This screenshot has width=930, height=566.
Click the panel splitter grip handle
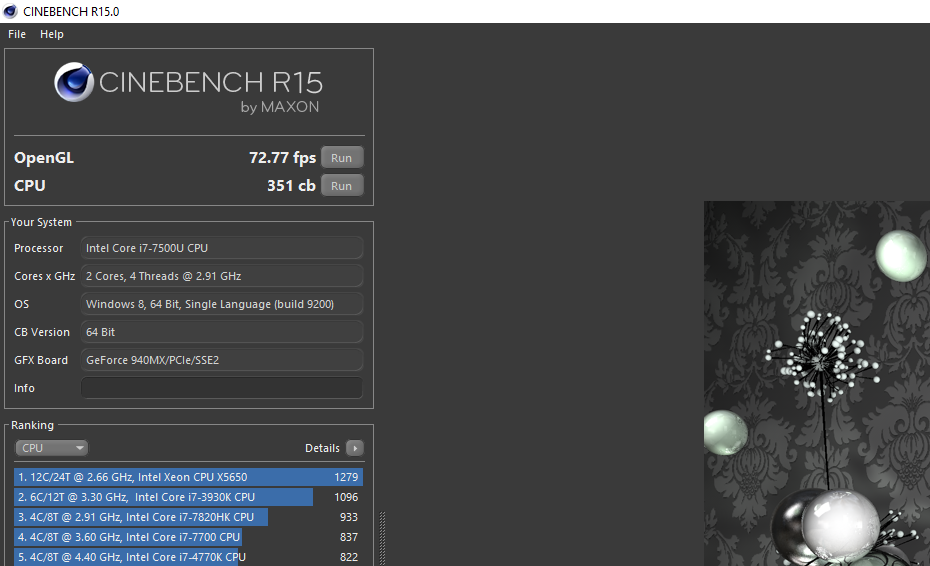pyautogui.click(x=383, y=538)
